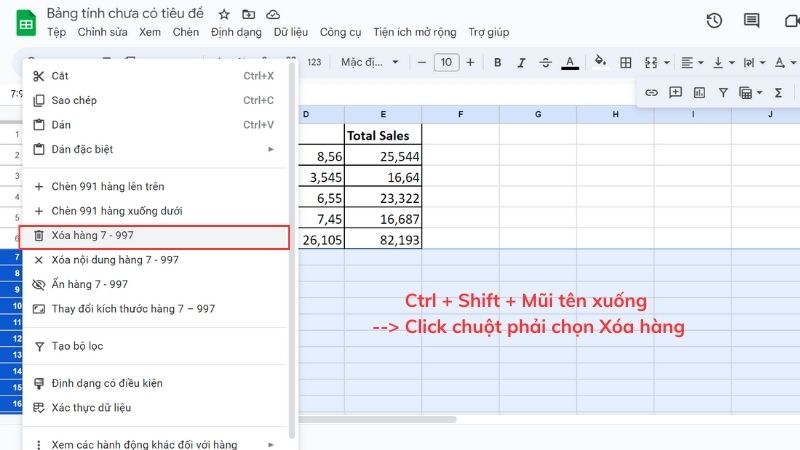Choose Dán in the context menu
The image size is (800, 450).
pos(155,125)
